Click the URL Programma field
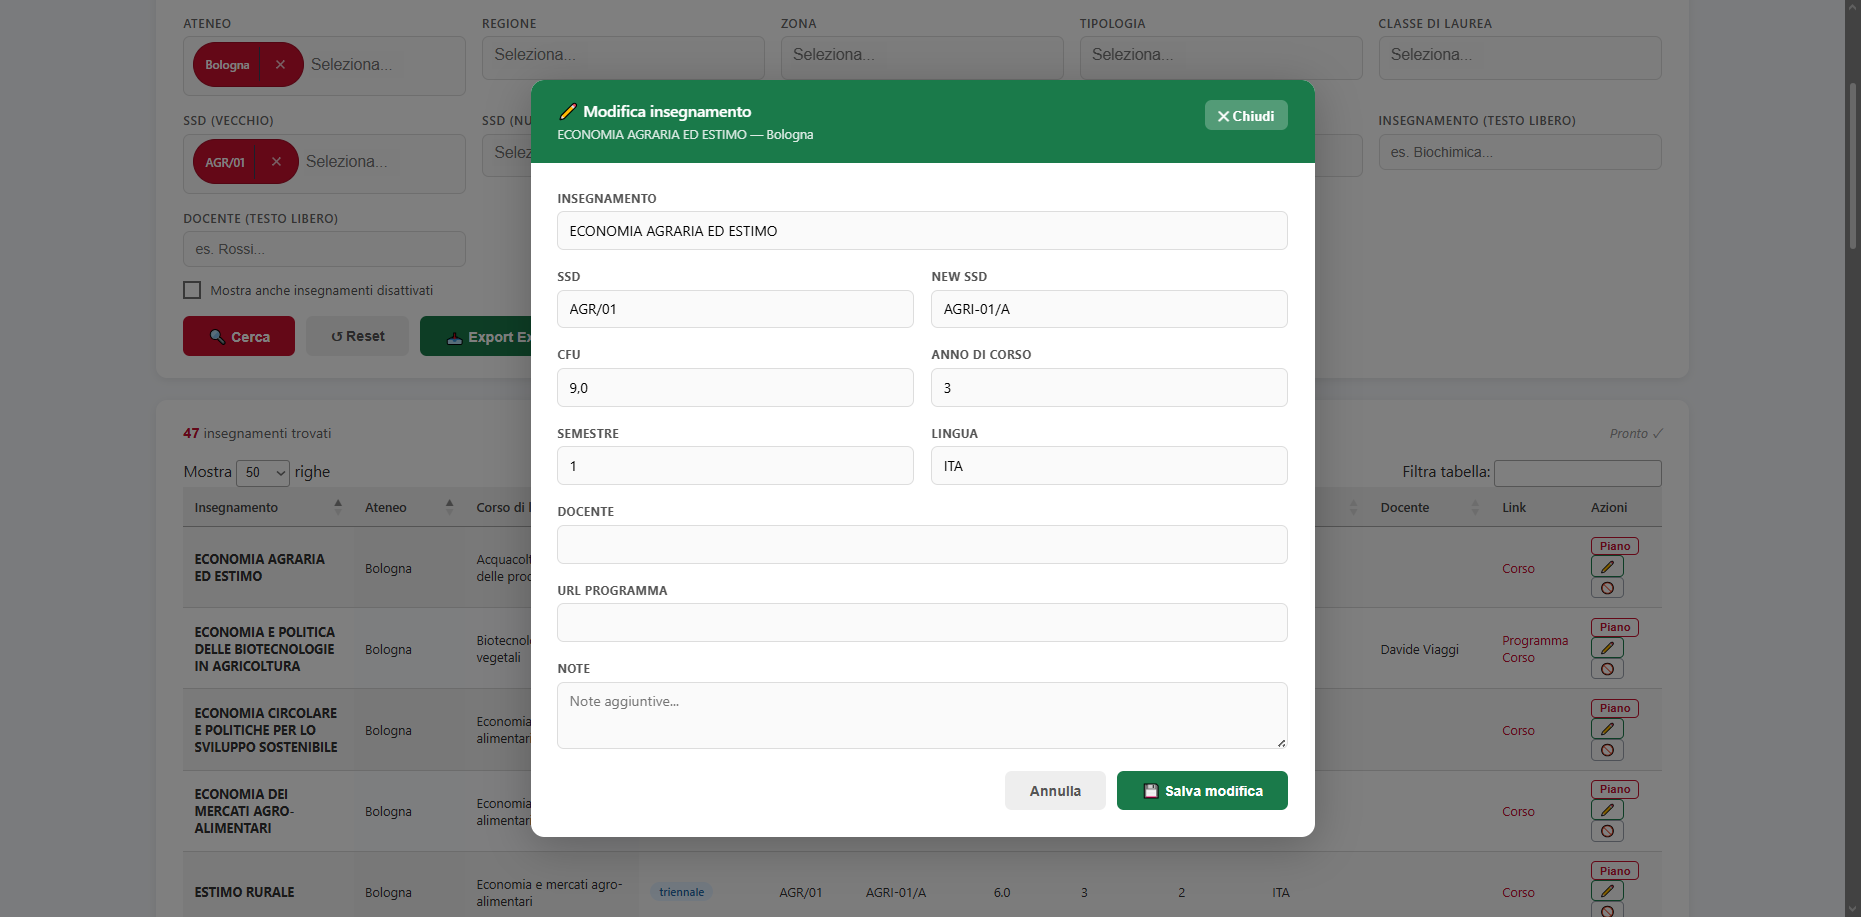 922,623
